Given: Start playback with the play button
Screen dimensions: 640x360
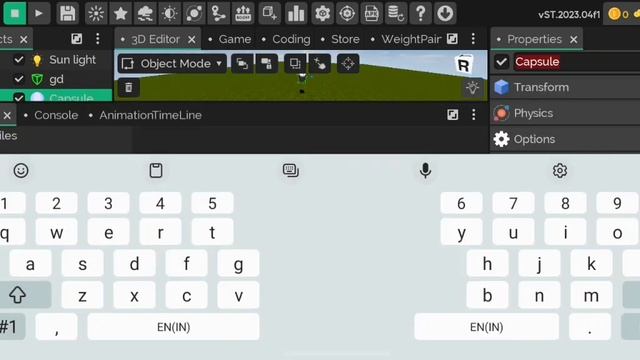Looking at the screenshot, I should coord(39,13).
